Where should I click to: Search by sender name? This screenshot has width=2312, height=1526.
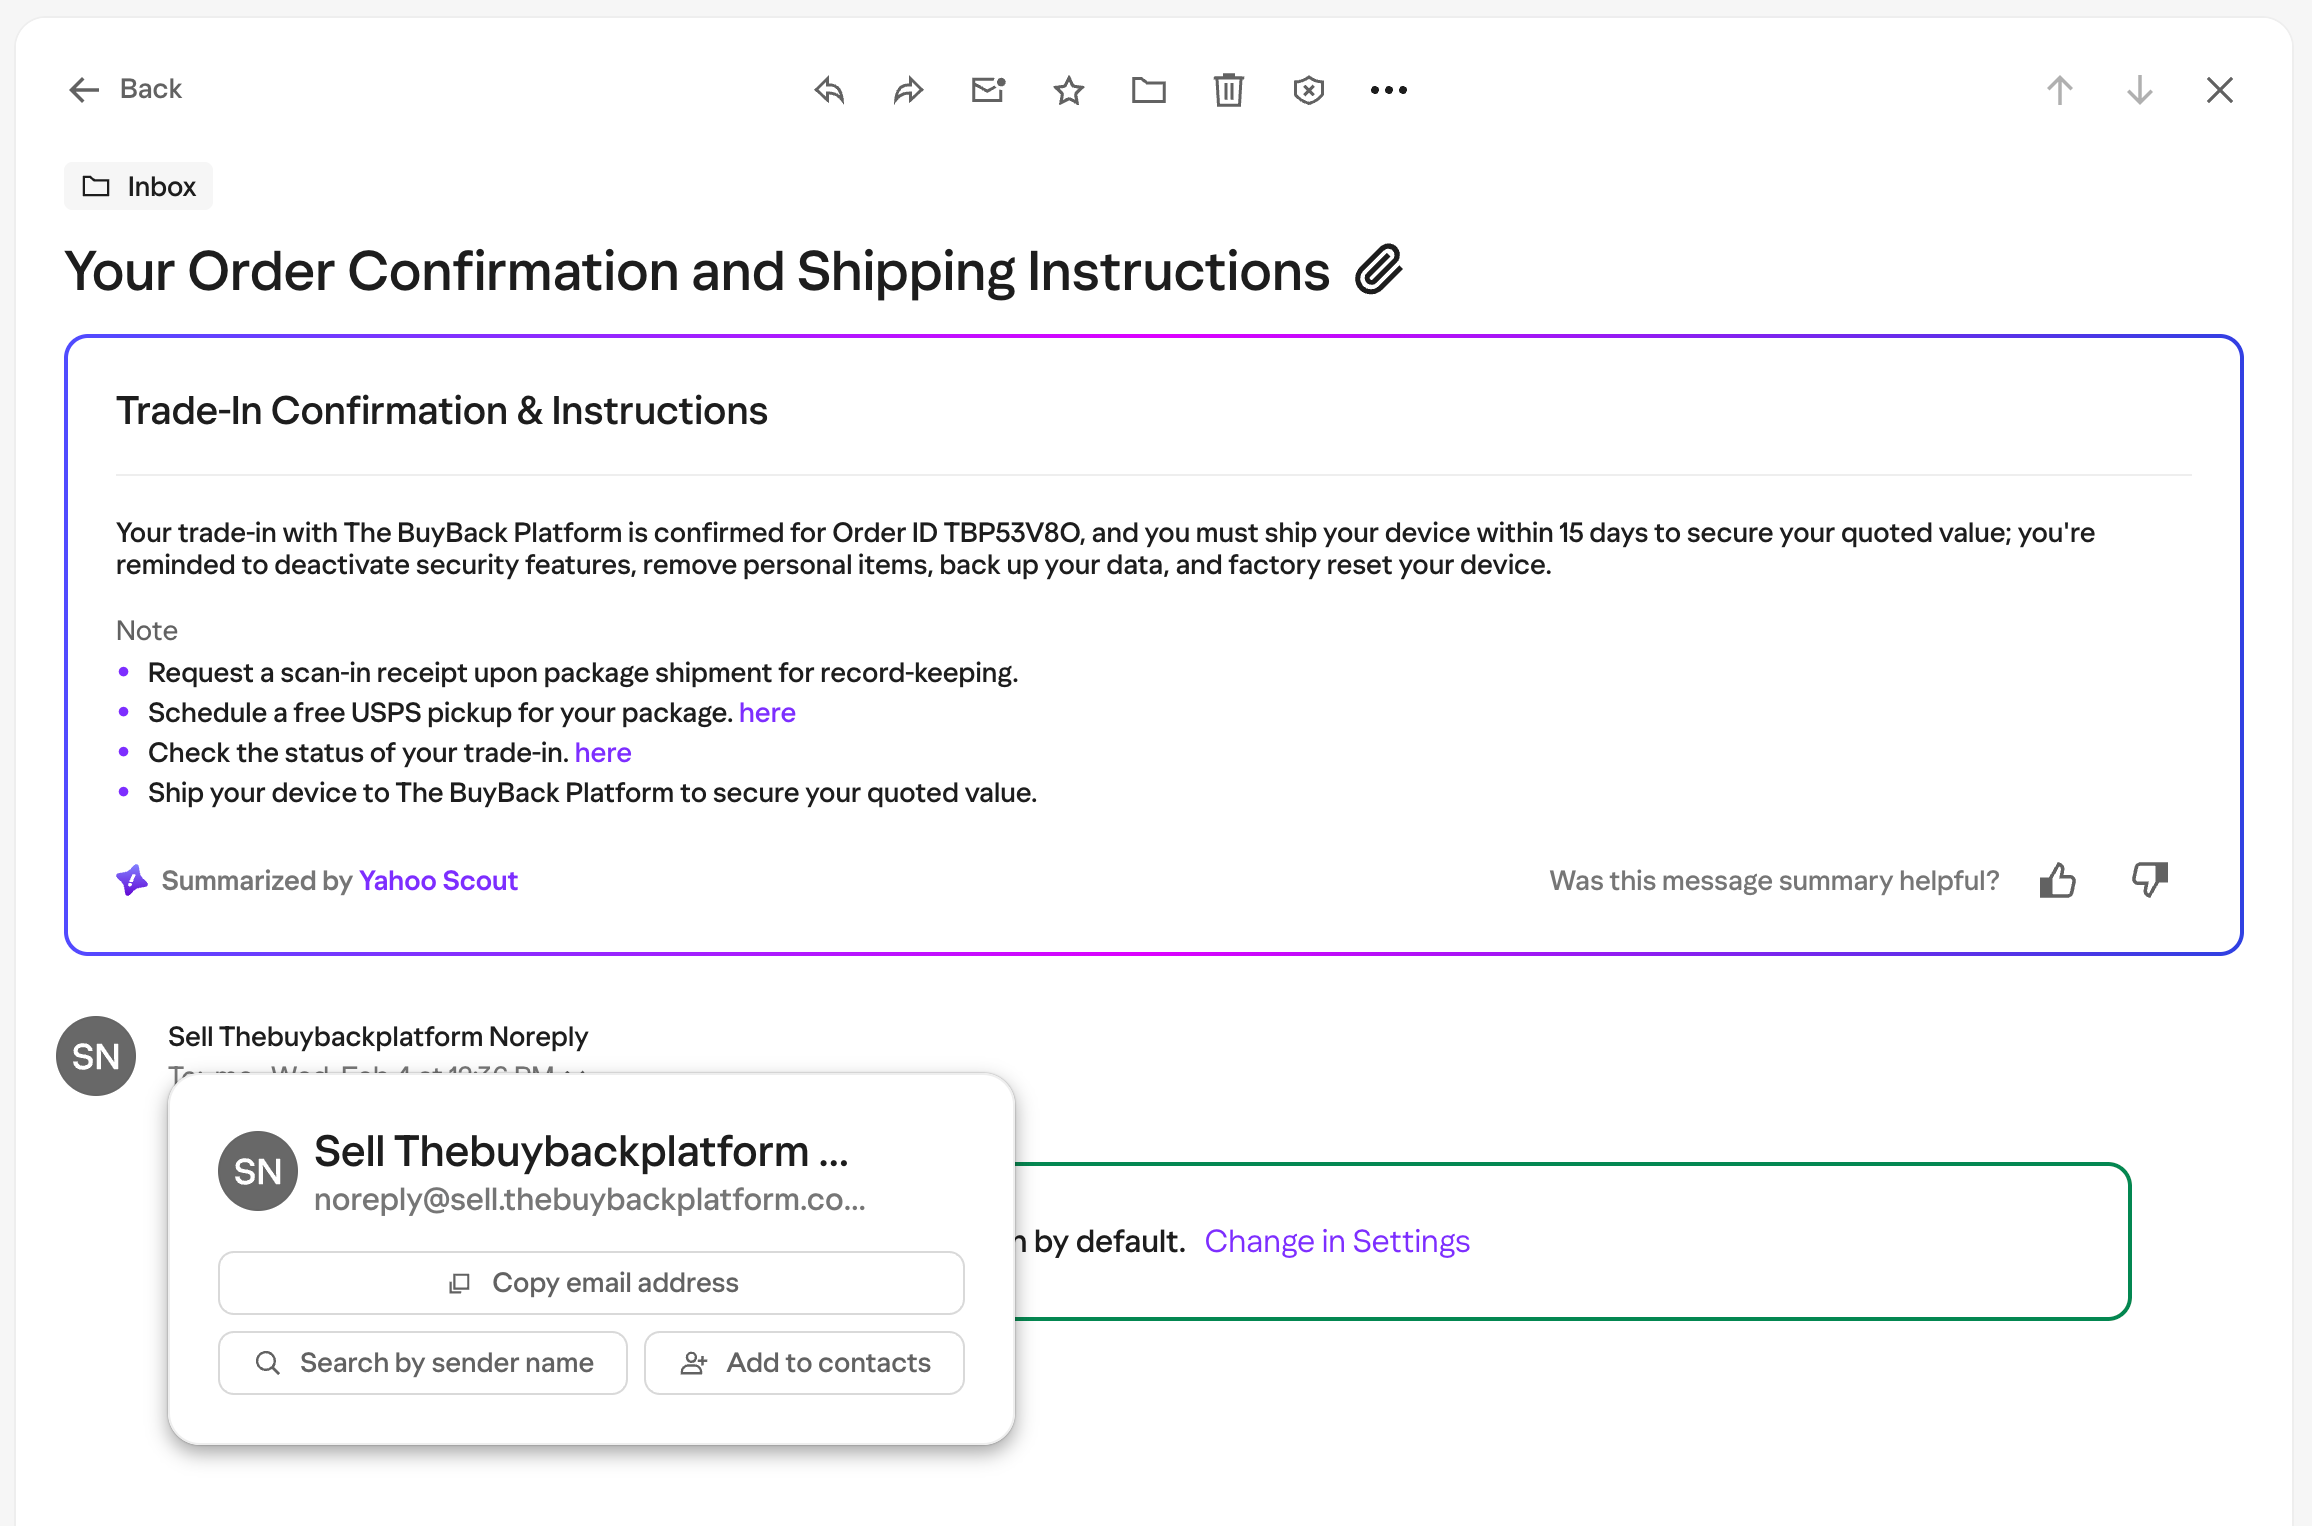pyautogui.click(x=423, y=1362)
